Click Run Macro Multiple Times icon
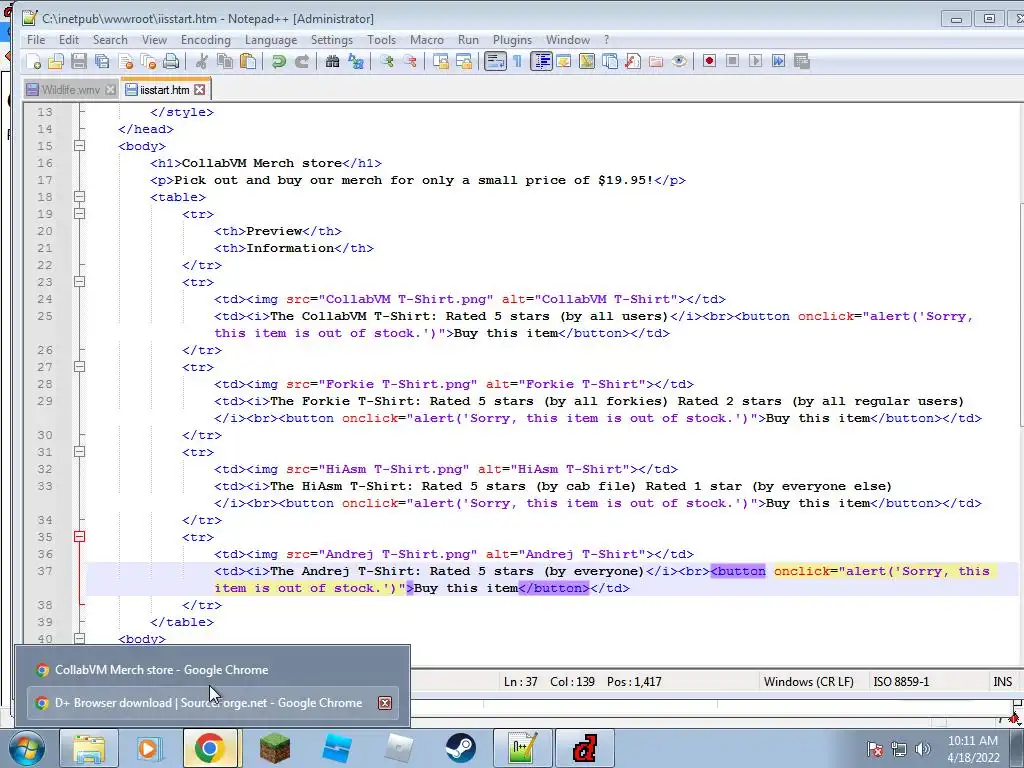The width and height of the screenshot is (1024, 768). click(778, 61)
